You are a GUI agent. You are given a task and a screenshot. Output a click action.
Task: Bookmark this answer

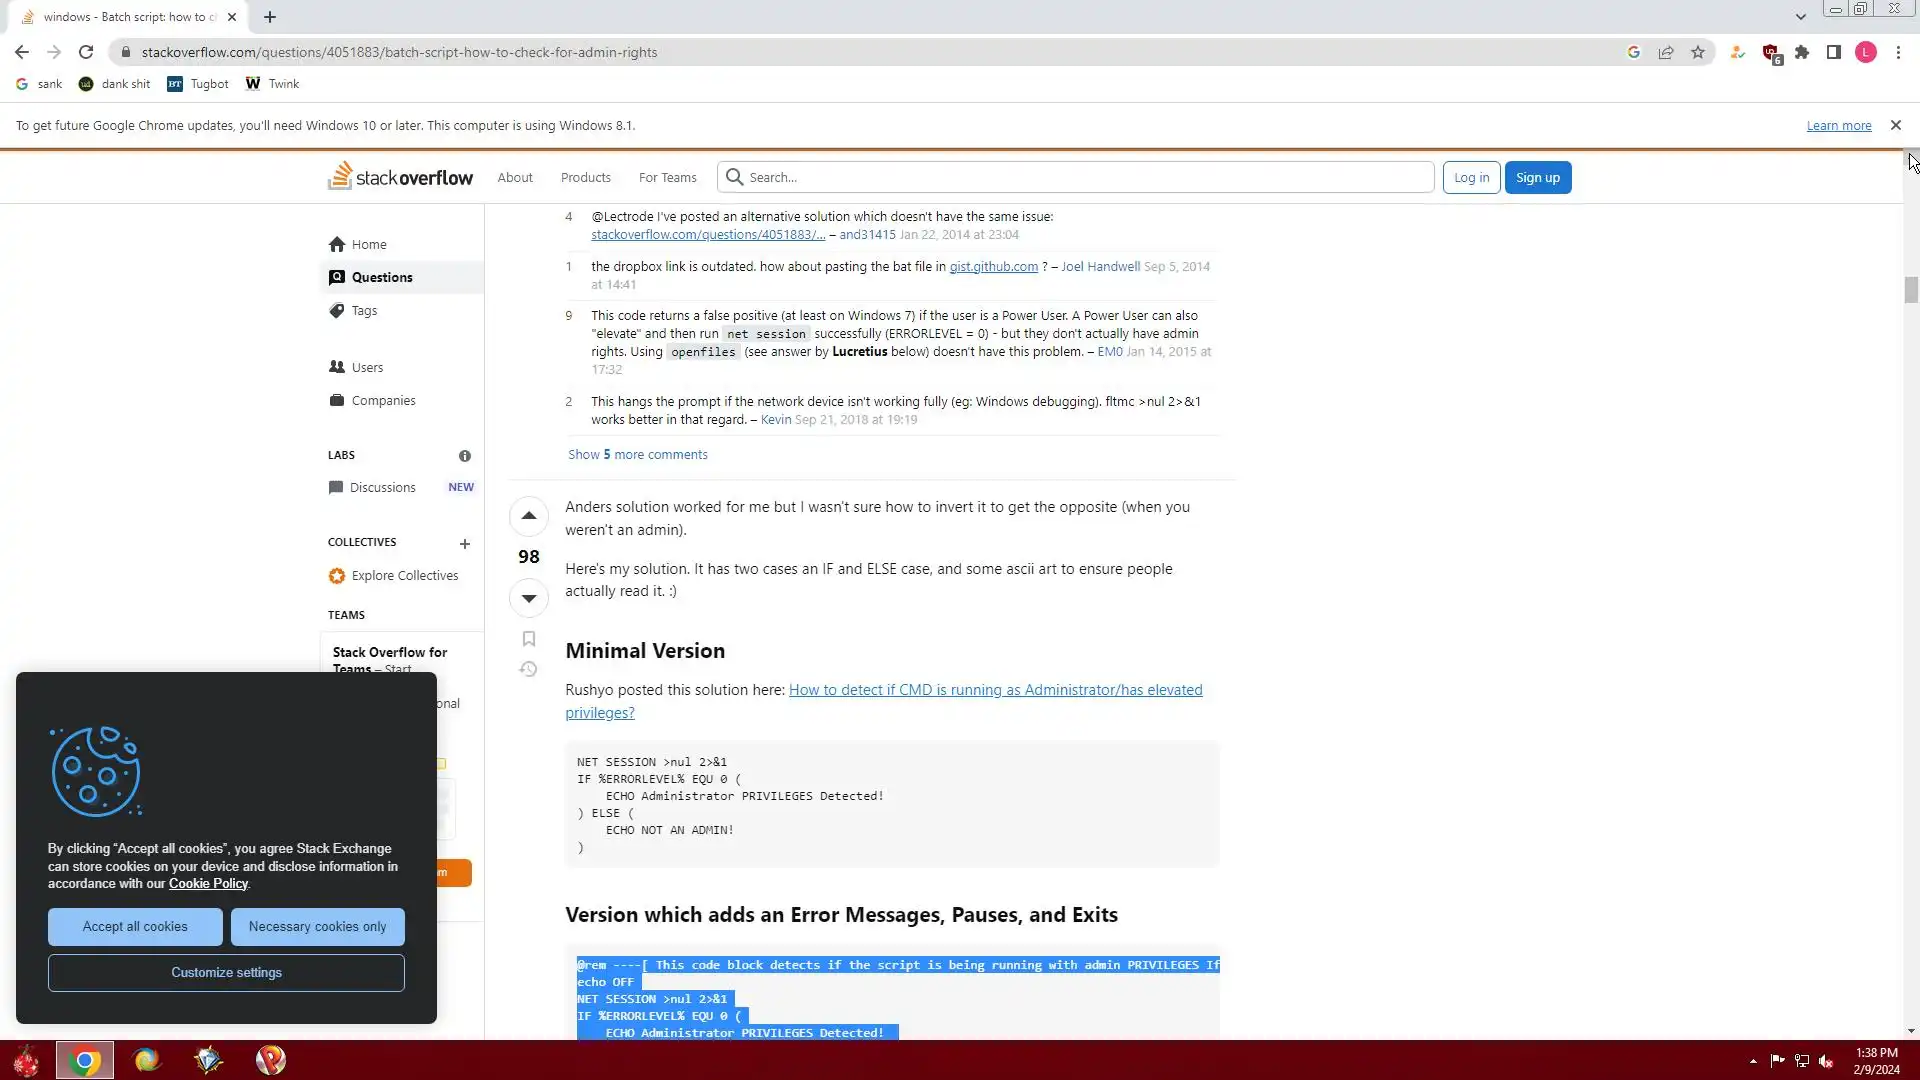pos(528,639)
